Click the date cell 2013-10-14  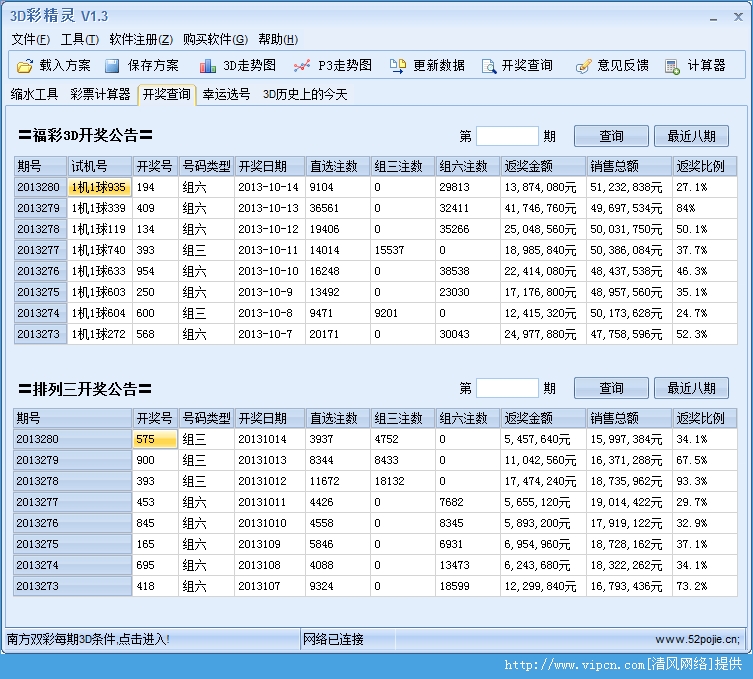(269, 187)
